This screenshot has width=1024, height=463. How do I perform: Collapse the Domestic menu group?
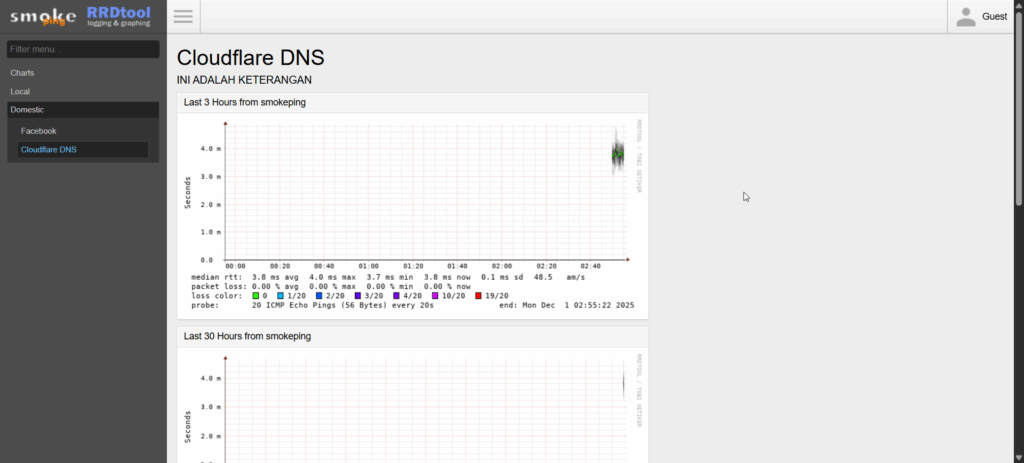[x=28, y=109]
